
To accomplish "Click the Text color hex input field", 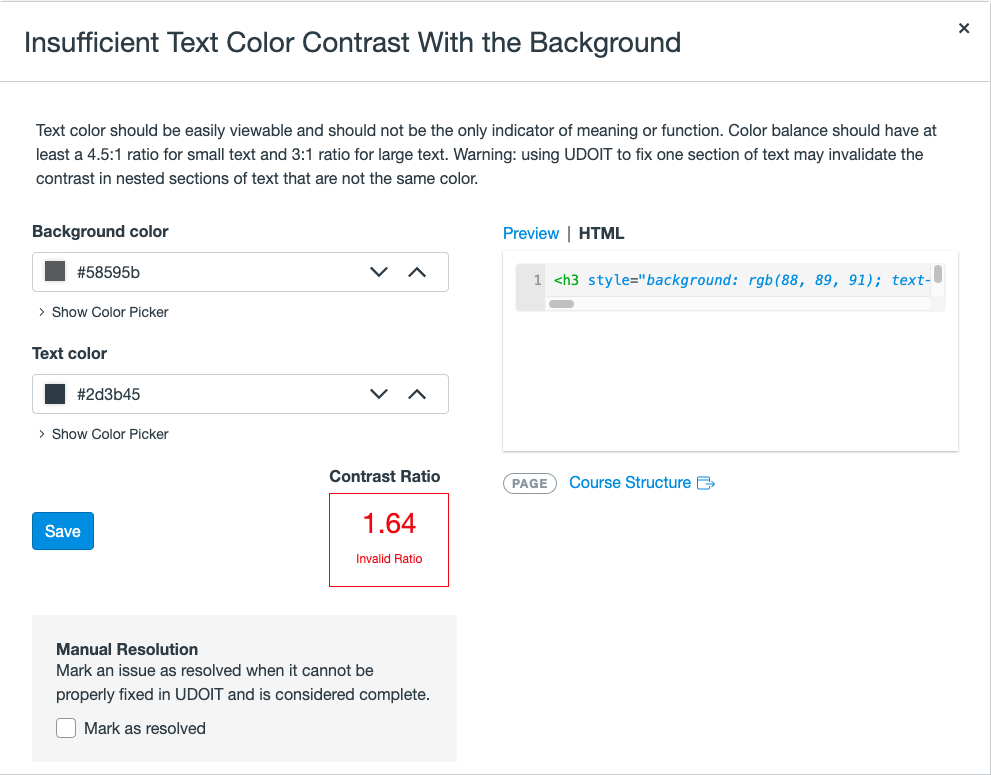I will (210, 394).
